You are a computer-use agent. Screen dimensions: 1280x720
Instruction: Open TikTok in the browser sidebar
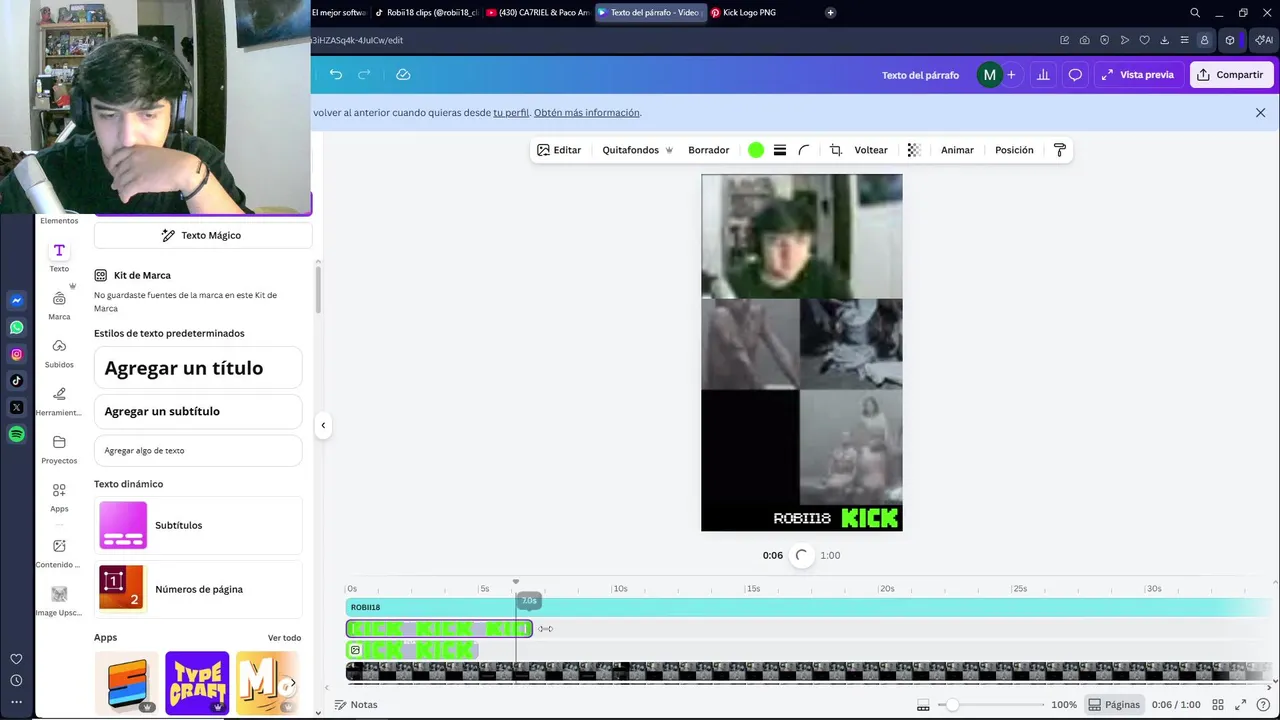16,380
